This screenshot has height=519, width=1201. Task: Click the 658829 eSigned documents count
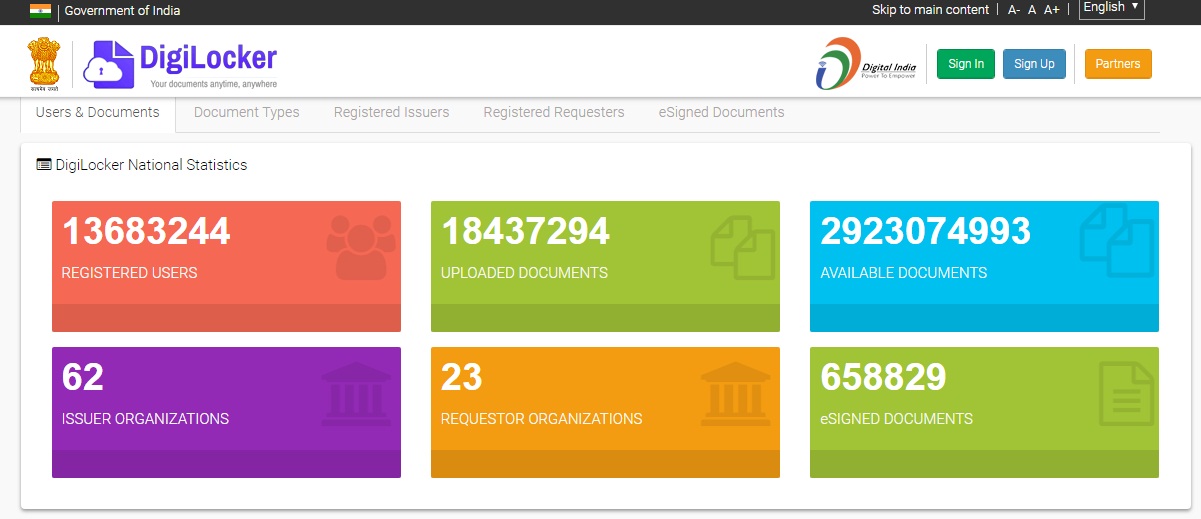[883, 377]
